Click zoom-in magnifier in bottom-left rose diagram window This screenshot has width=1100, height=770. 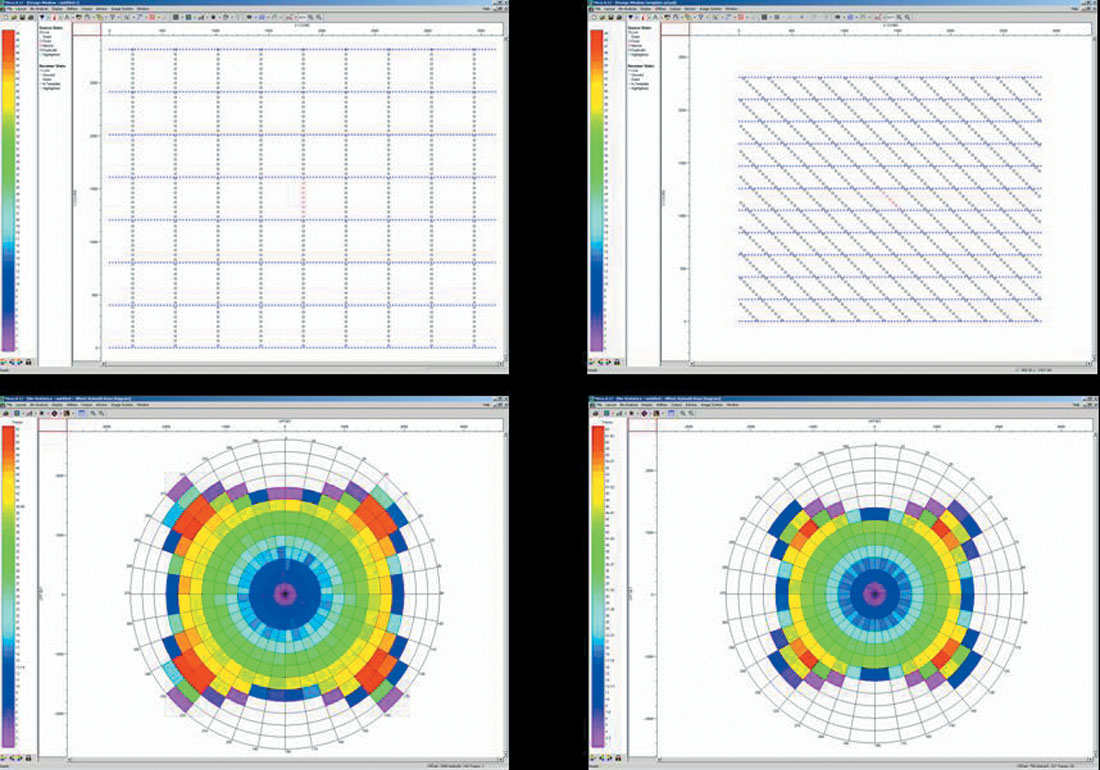93,413
